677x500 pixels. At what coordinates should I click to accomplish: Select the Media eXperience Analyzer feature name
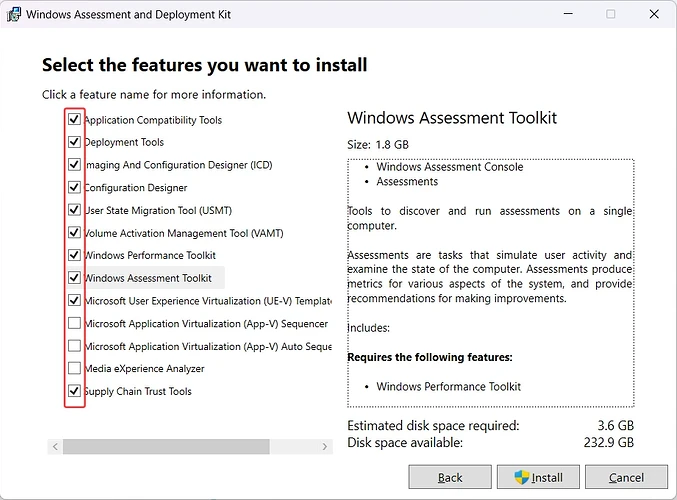click(x=144, y=369)
